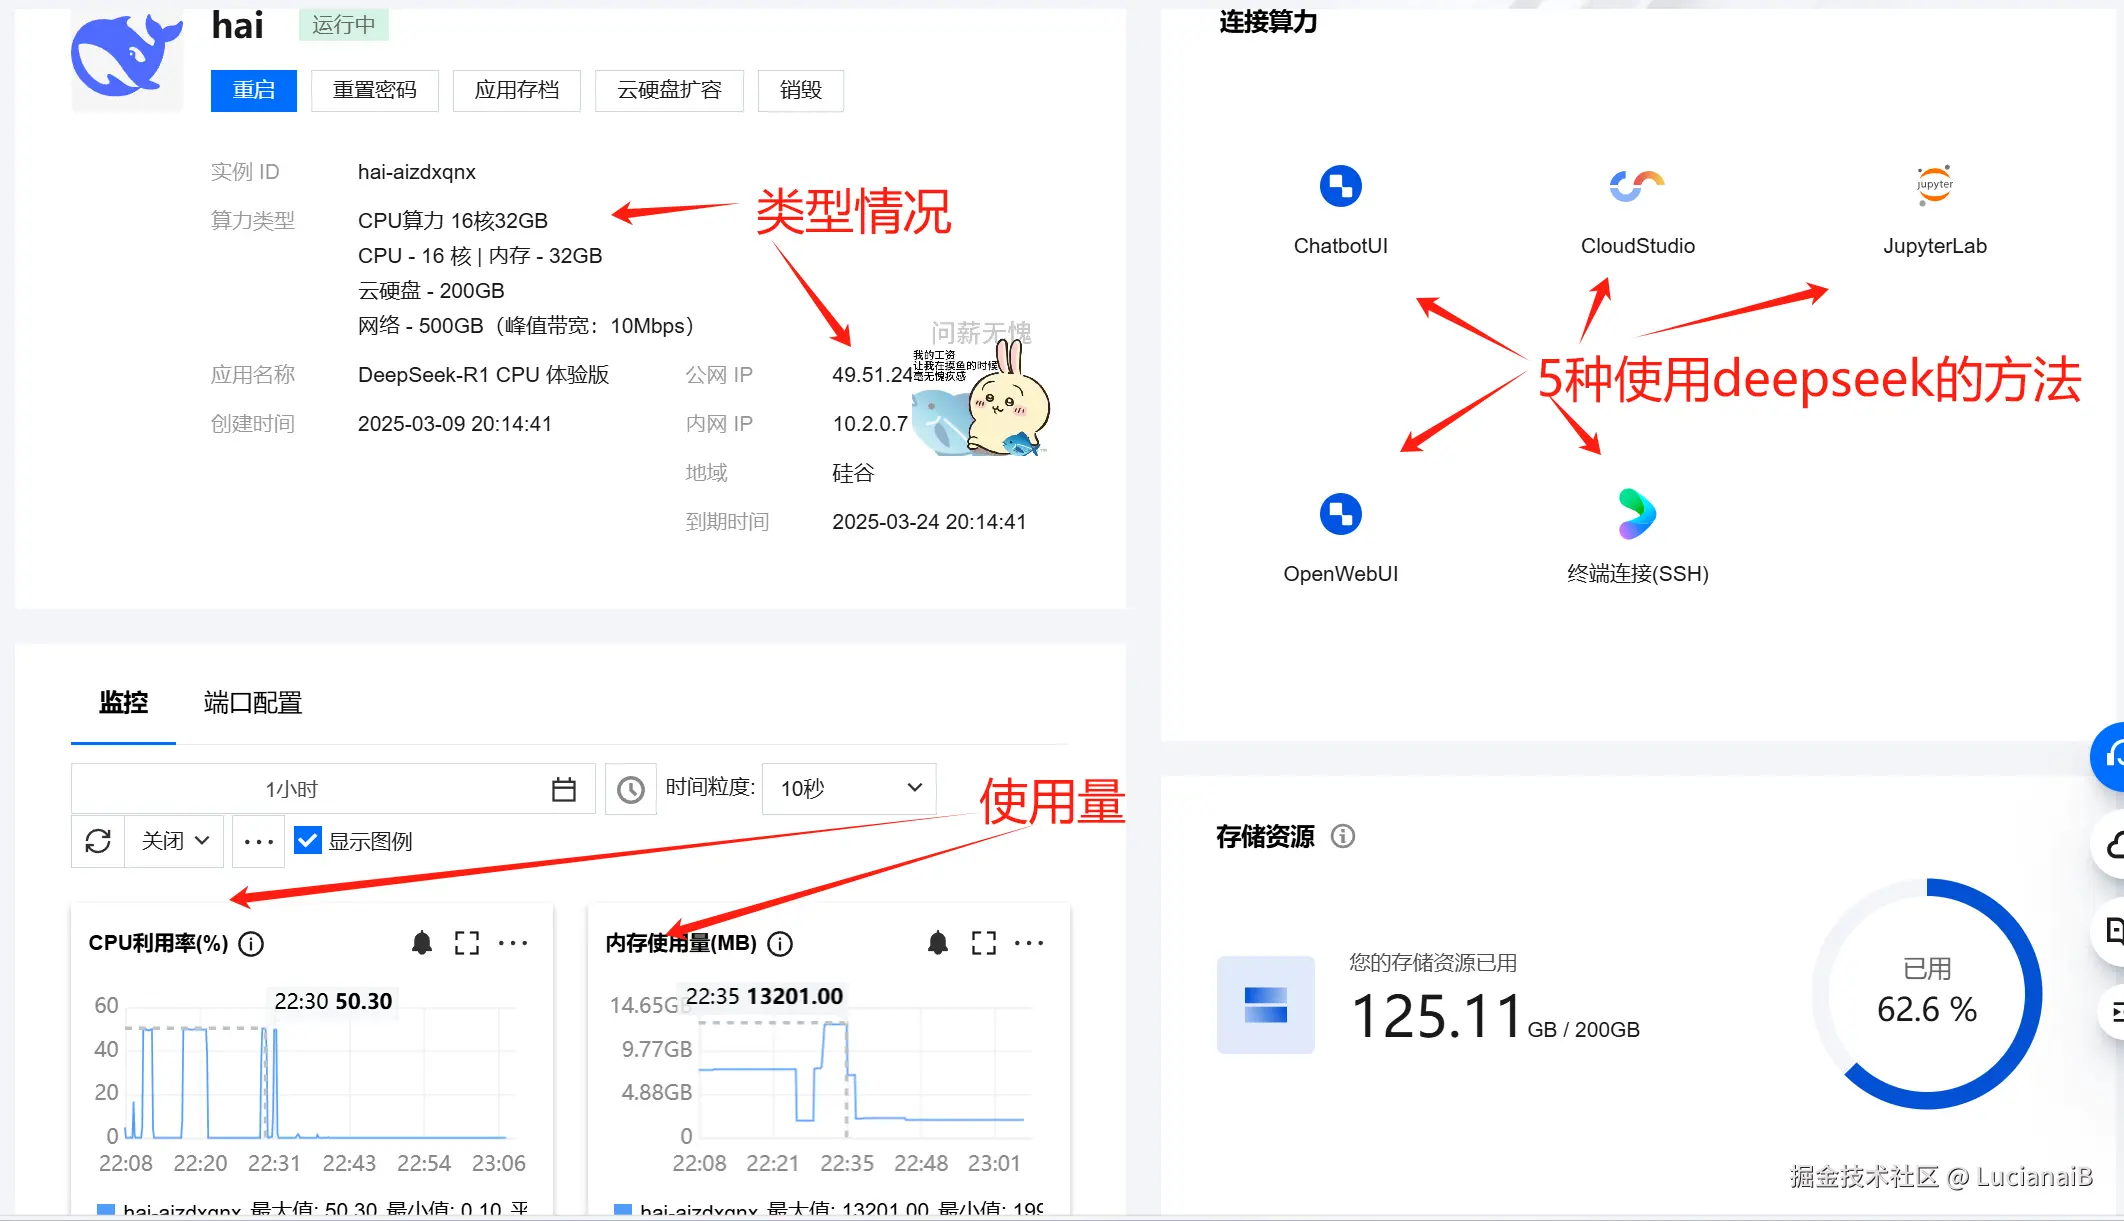Open the OpenWebUI connection icon
The height and width of the screenshot is (1221, 2124).
click(1340, 515)
